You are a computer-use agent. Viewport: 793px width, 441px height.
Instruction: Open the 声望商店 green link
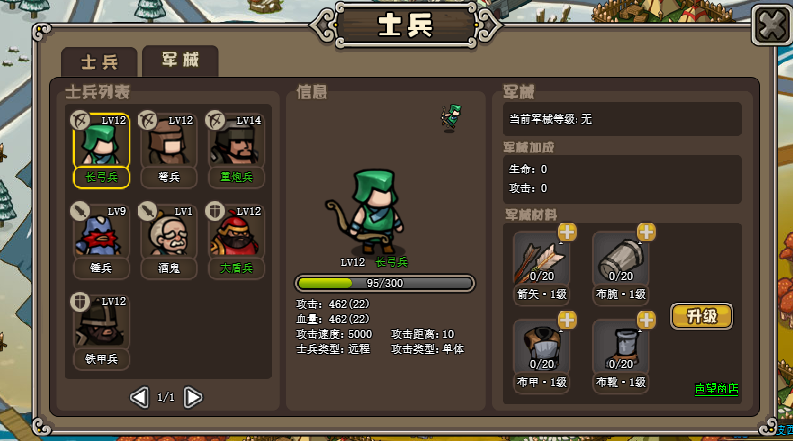click(x=716, y=388)
